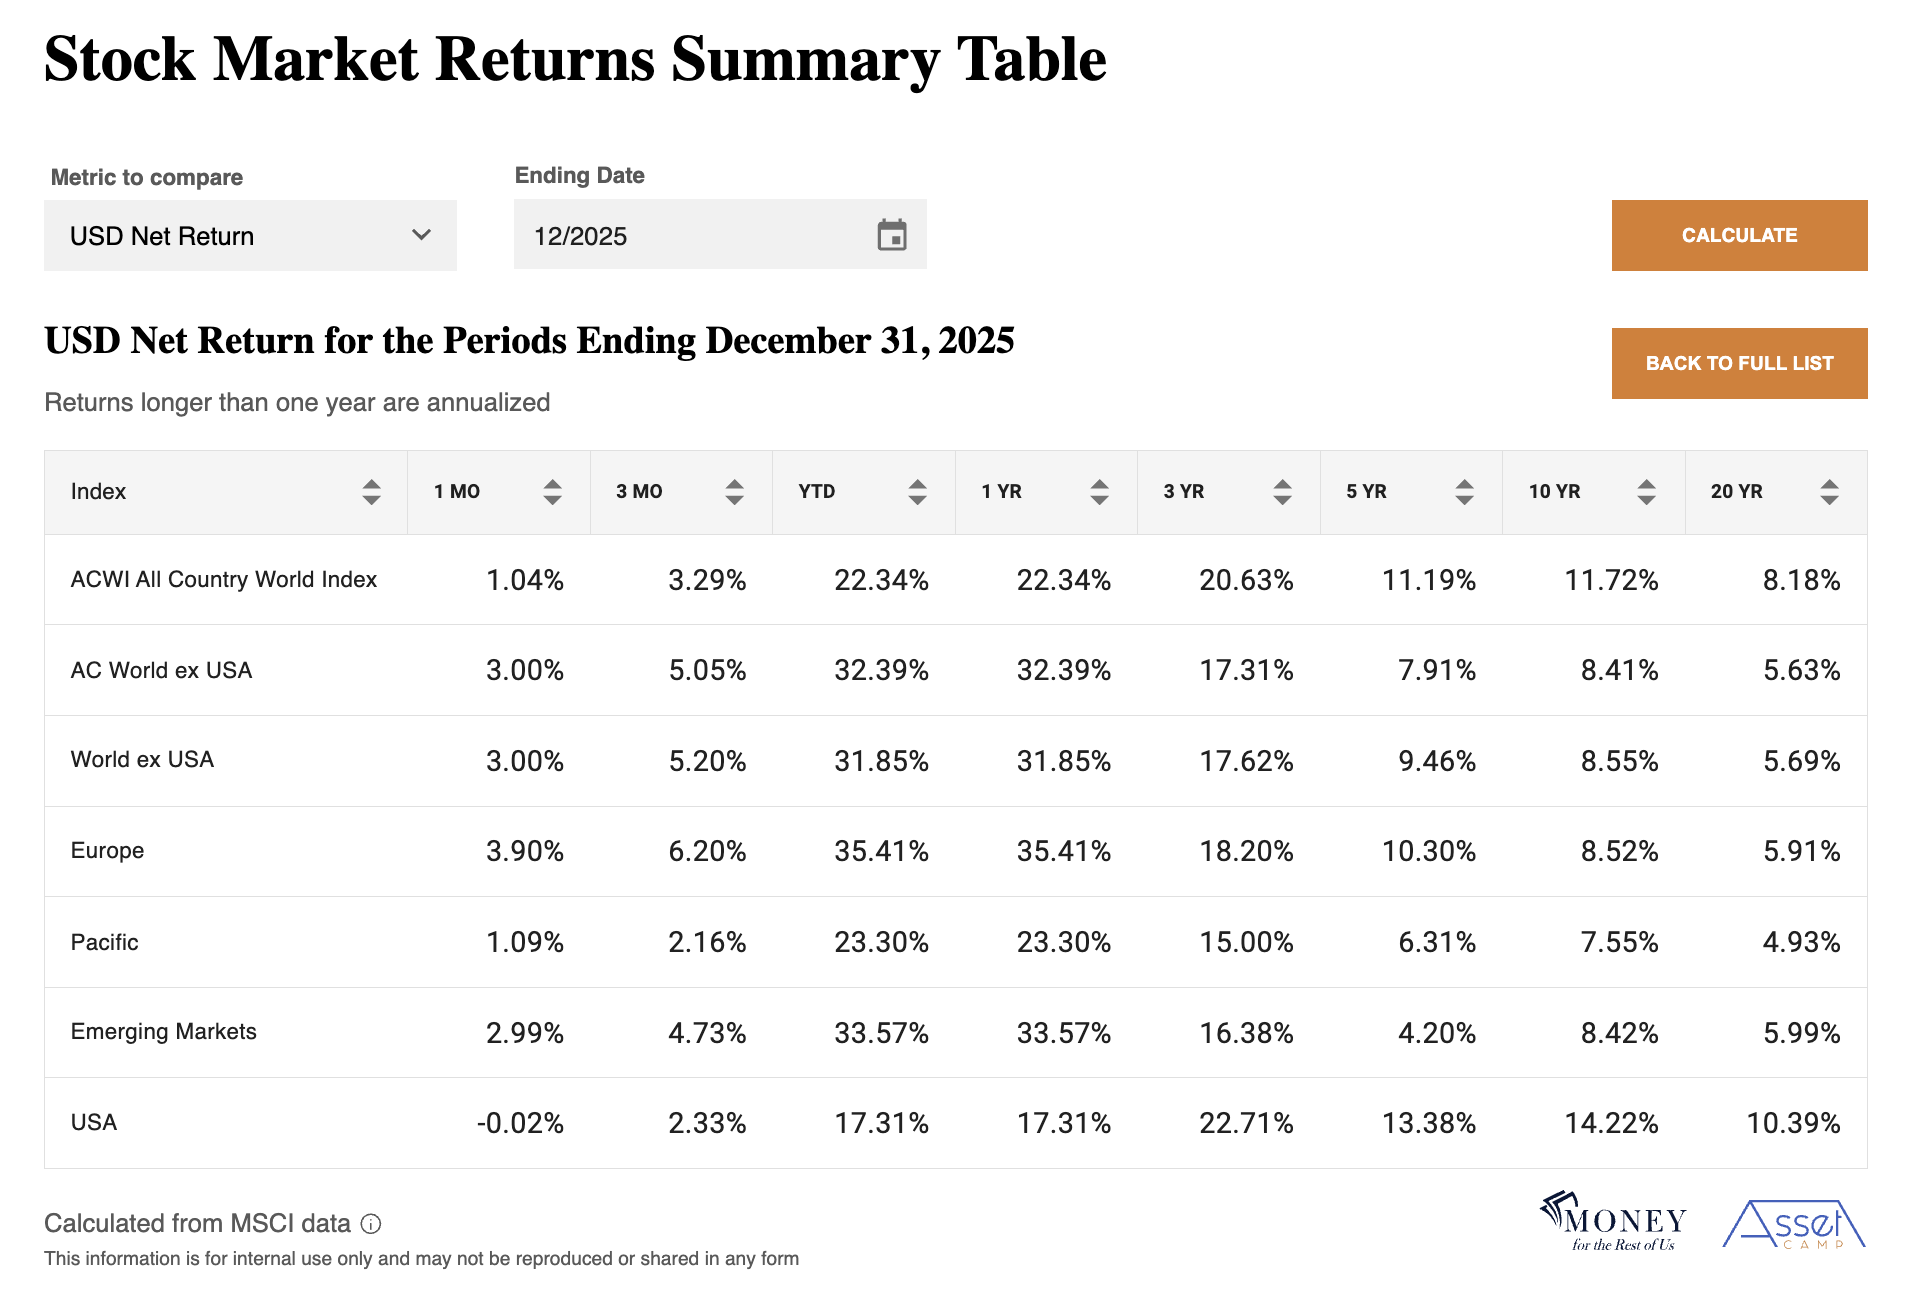The height and width of the screenshot is (1306, 1918).
Task: Click the USD Net Return dropdown chevron
Action: (x=421, y=235)
